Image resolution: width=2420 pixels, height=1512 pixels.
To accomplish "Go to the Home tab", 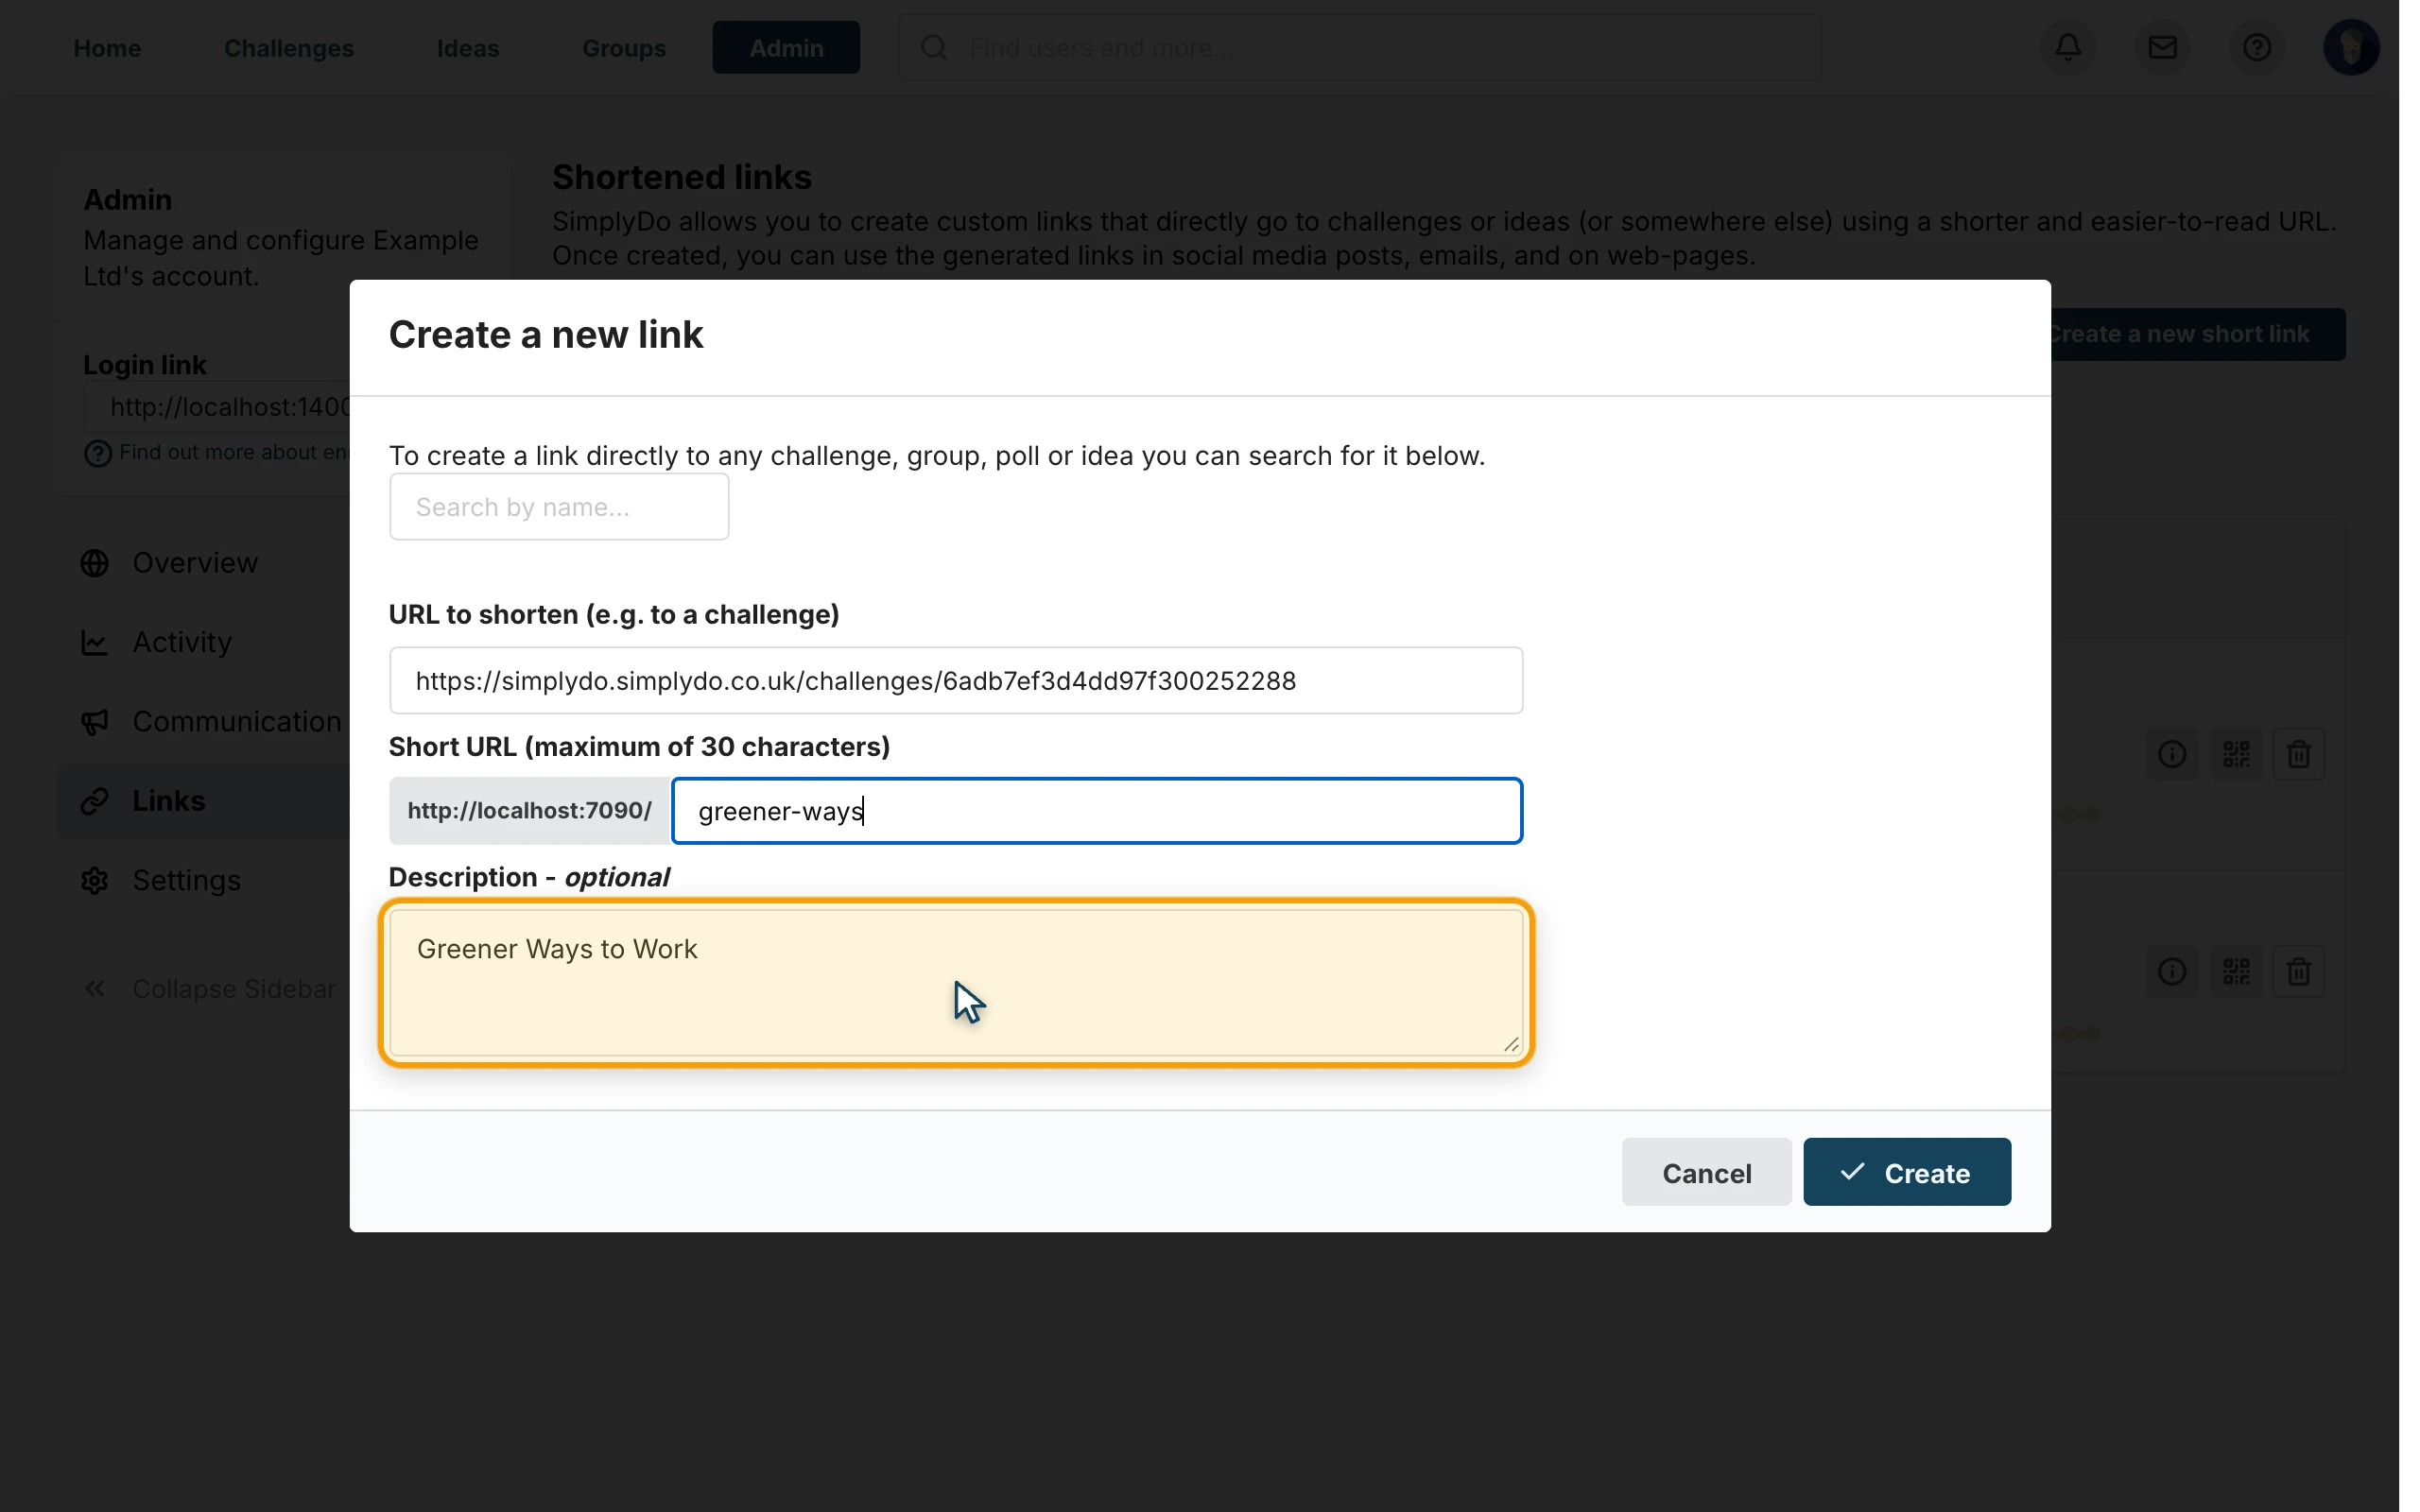I will tap(107, 47).
